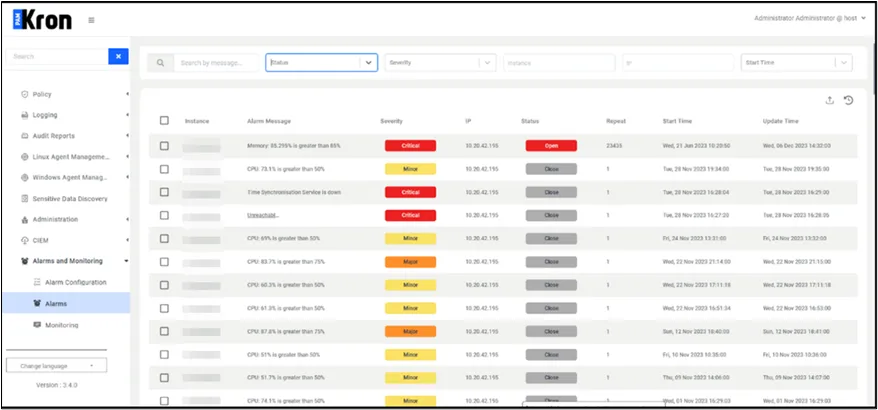Expand the Logging menu arrow

click(127, 115)
